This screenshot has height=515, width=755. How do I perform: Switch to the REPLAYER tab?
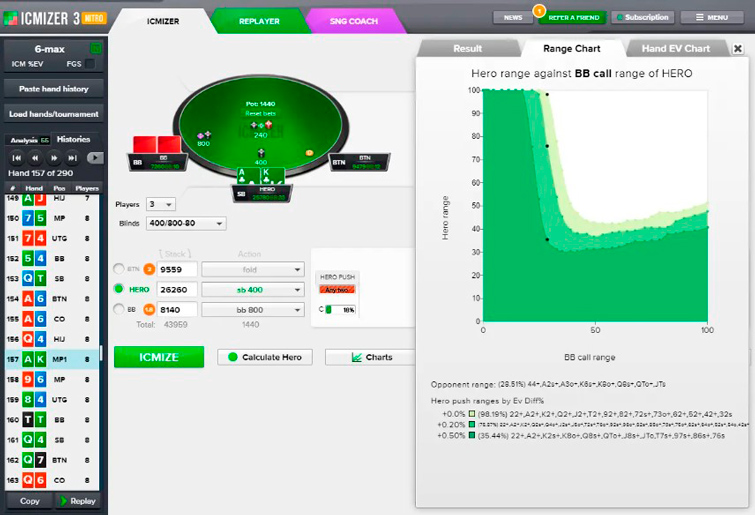pos(259,21)
